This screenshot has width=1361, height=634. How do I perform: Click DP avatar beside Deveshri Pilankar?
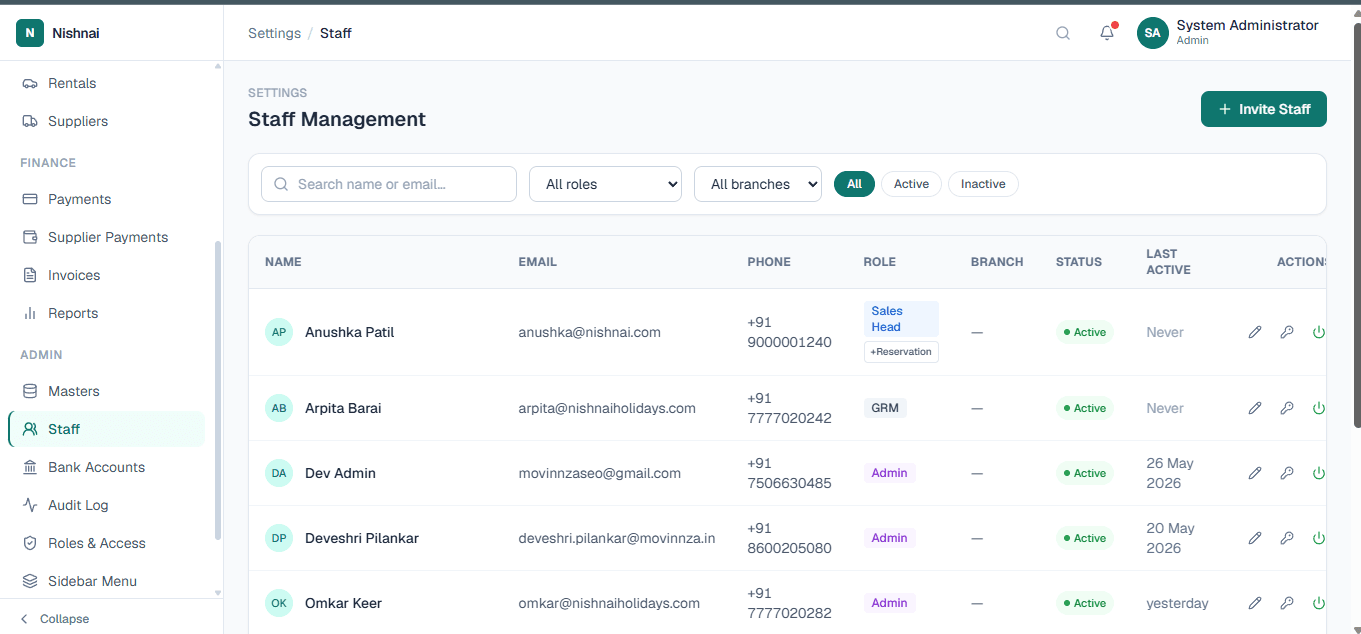[x=279, y=538]
